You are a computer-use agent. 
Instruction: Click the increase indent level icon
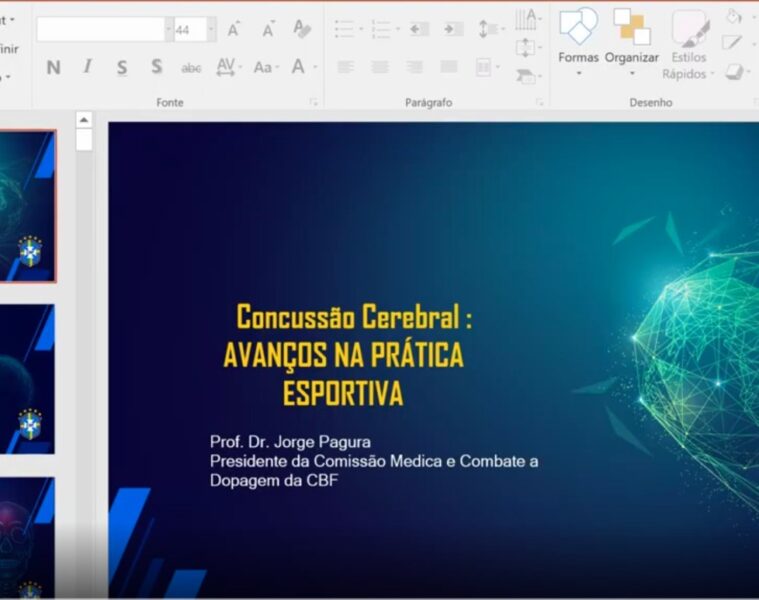click(453, 30)
